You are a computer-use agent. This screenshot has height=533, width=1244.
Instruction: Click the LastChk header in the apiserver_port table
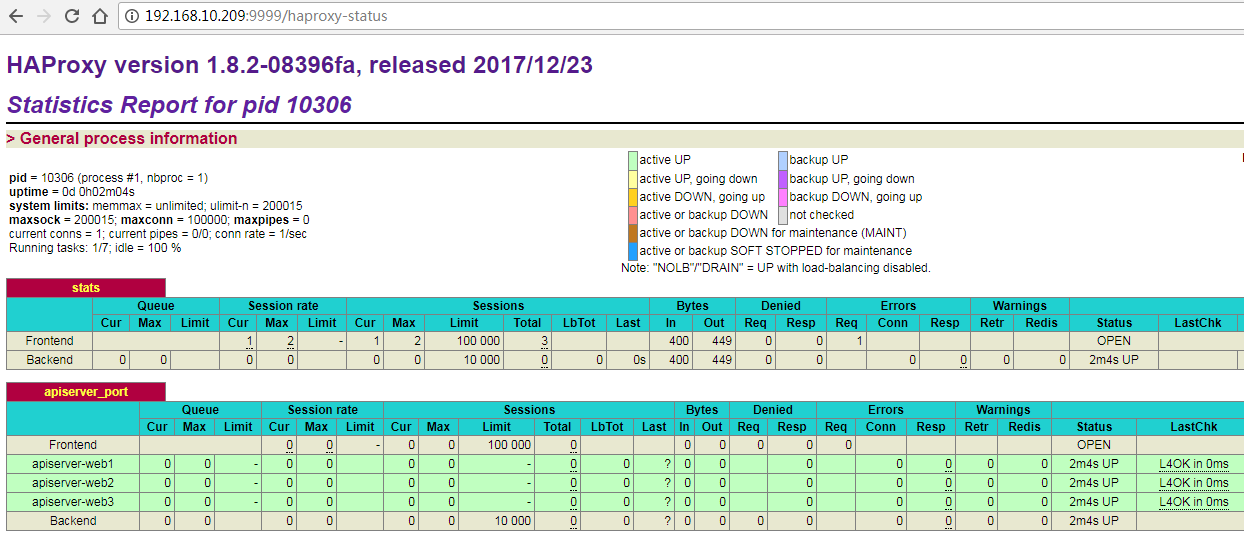pos(1194,427)
